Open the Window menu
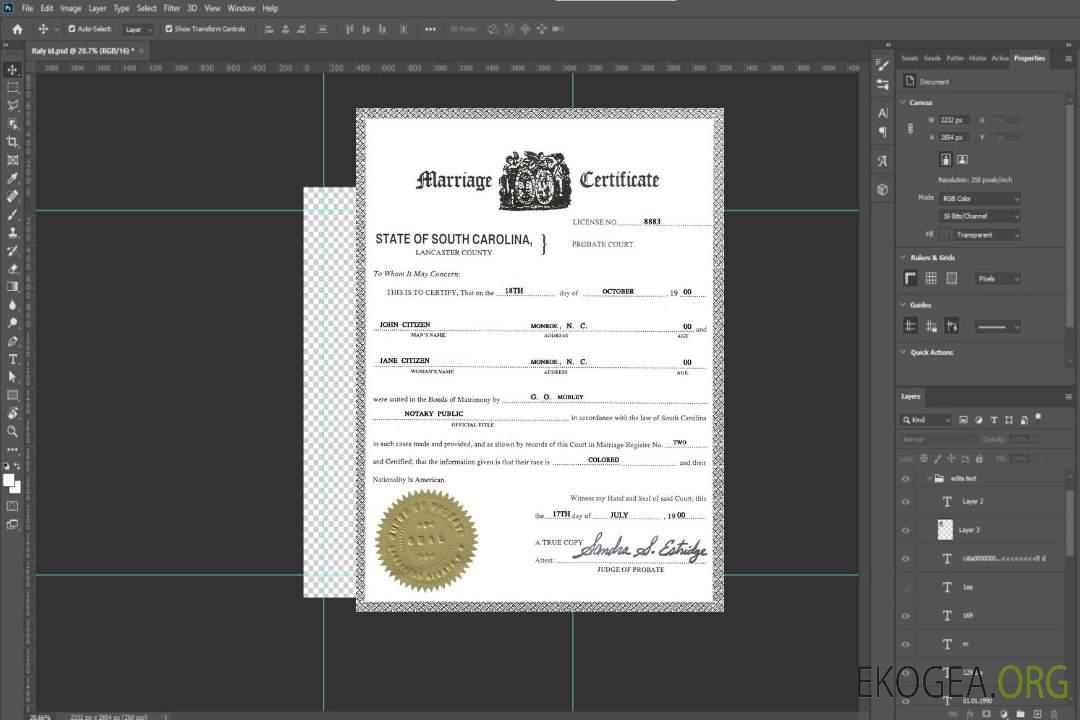The height and width of the screenshot is (720, 1080). click(x=241, y=8)
